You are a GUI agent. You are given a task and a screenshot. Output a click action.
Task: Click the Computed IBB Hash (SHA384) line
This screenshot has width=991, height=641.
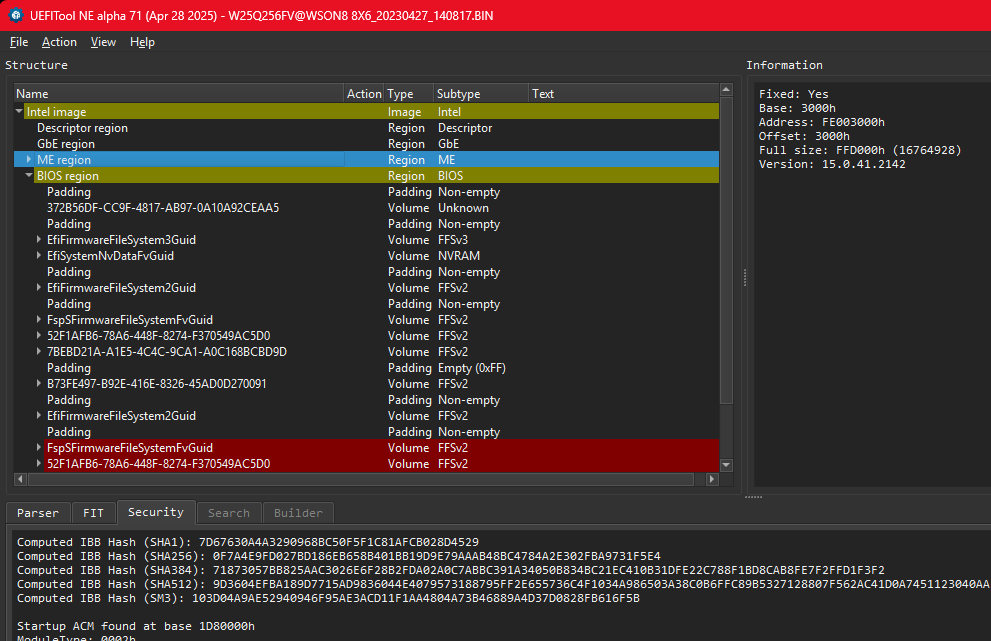point(451,570)
